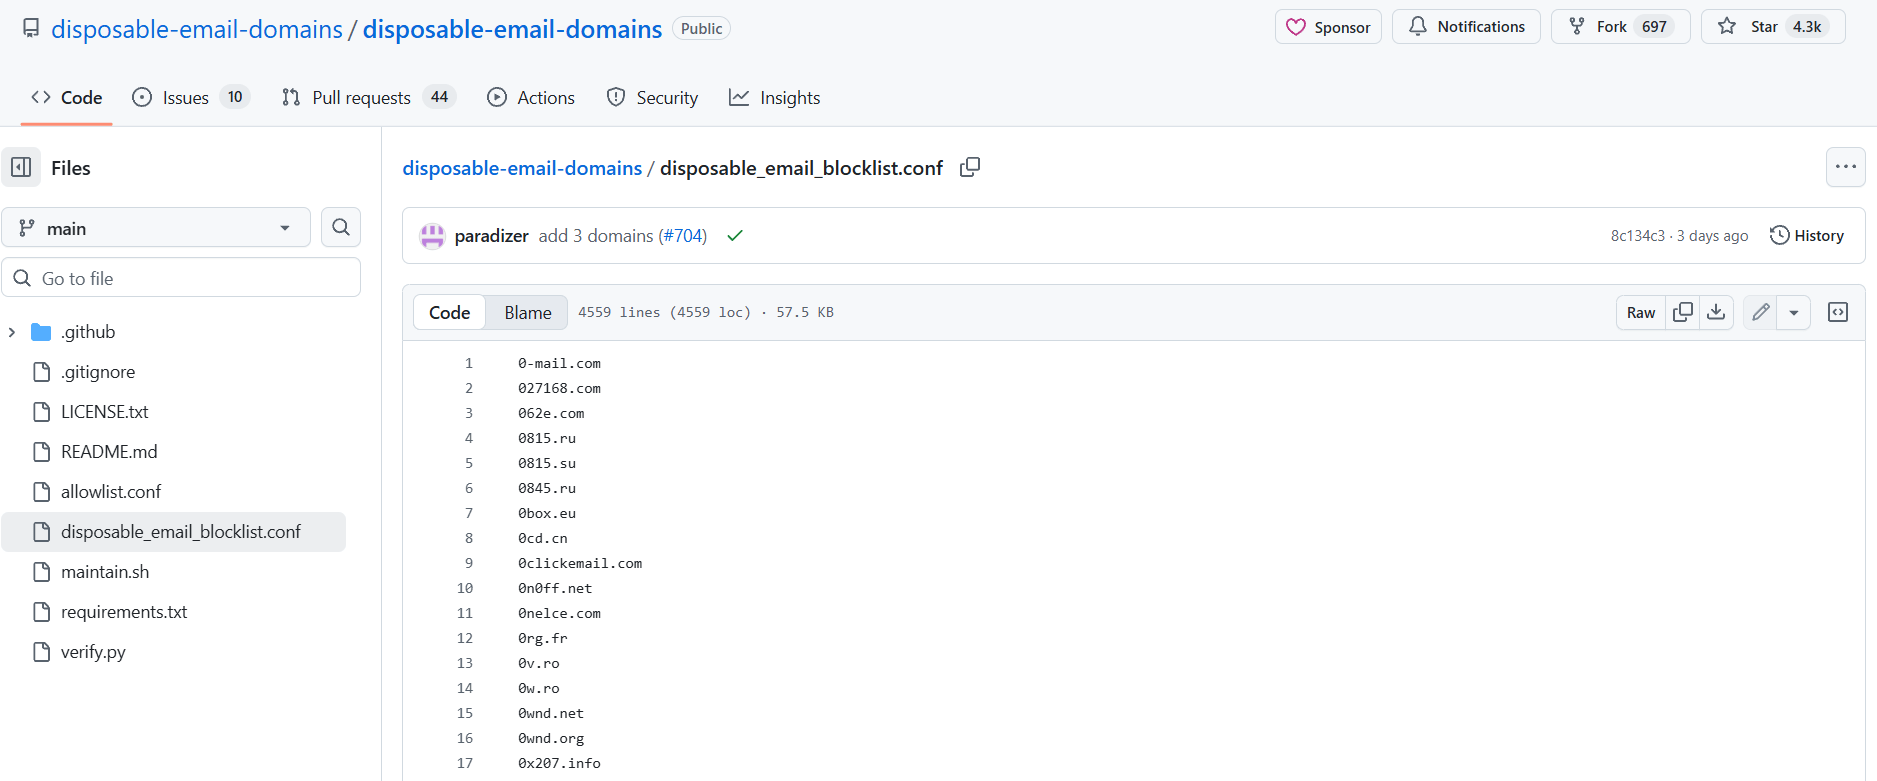This screenshot has width=1877, height=781.
Task: Select the Code view toggle
Action: (449, 312)
